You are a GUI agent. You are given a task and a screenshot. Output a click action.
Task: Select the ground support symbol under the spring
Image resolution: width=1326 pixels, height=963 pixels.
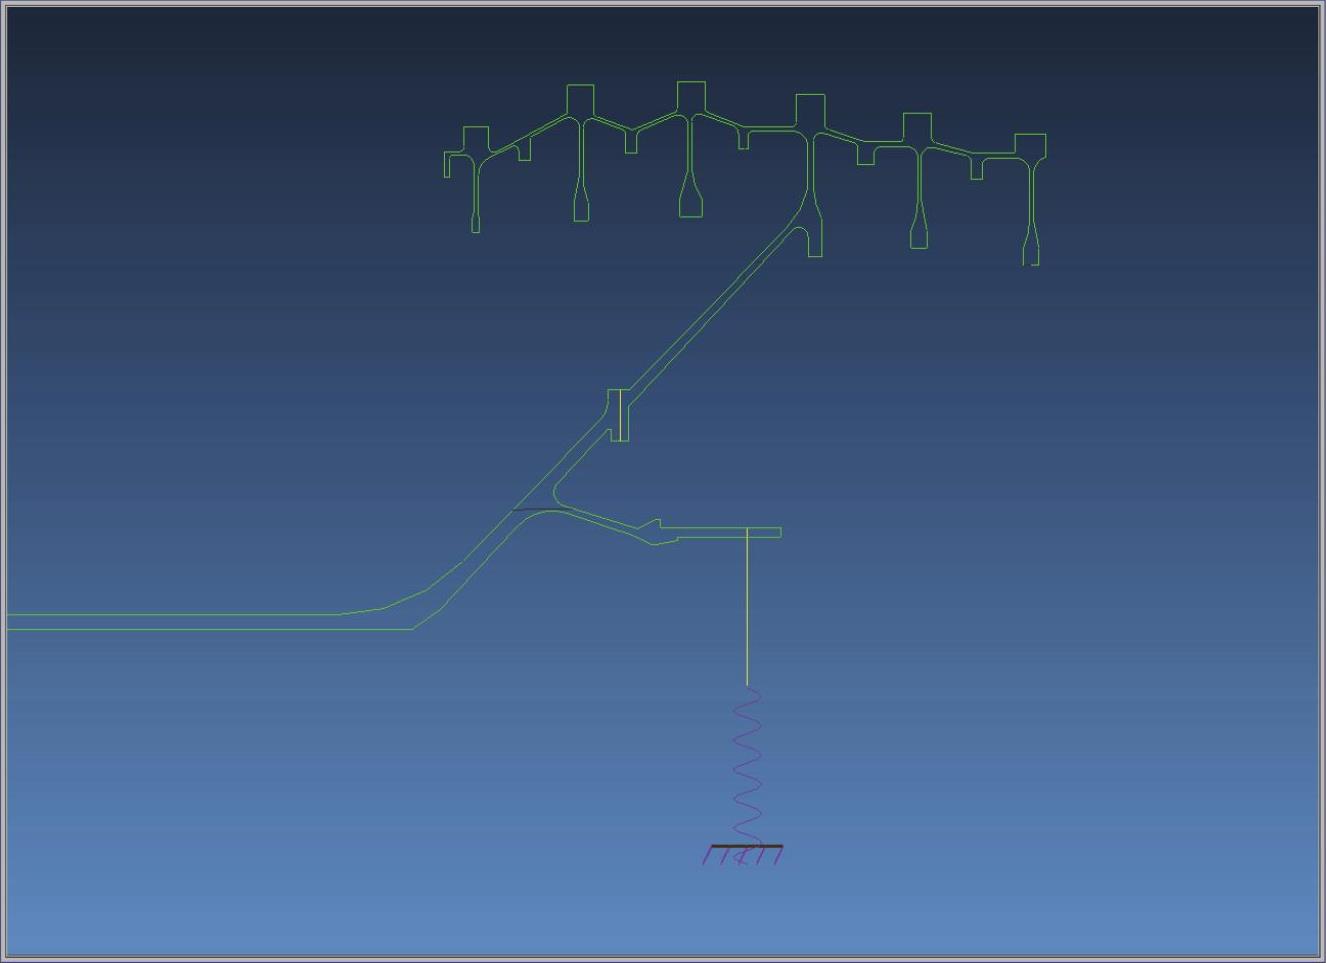743,853
